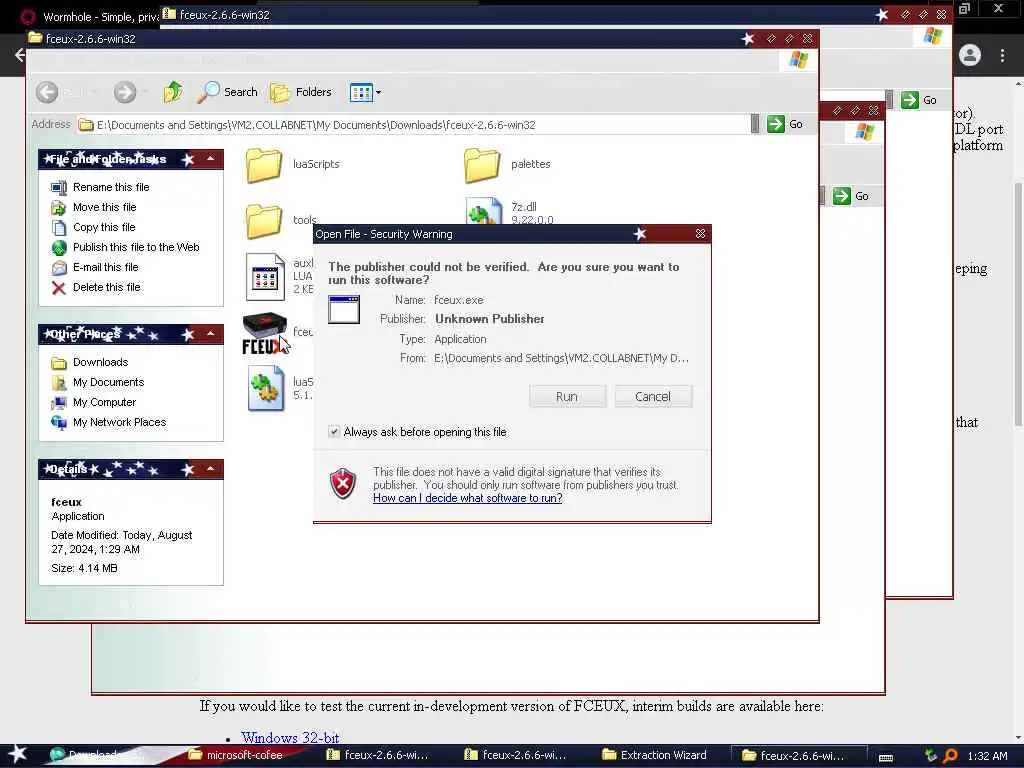
Task: Click the star button in Other Places header
Action: pos(188,334)
